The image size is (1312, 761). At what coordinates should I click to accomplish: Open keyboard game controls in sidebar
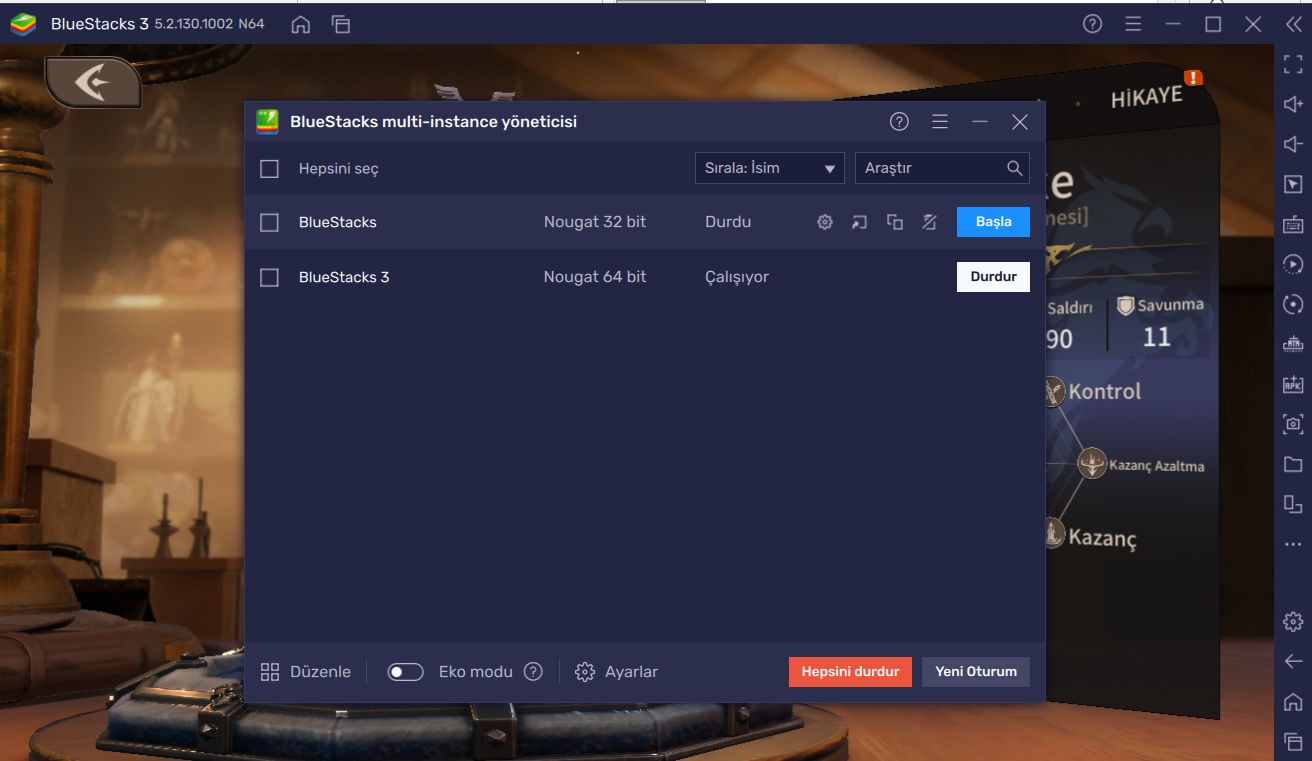coord(1293,225)
